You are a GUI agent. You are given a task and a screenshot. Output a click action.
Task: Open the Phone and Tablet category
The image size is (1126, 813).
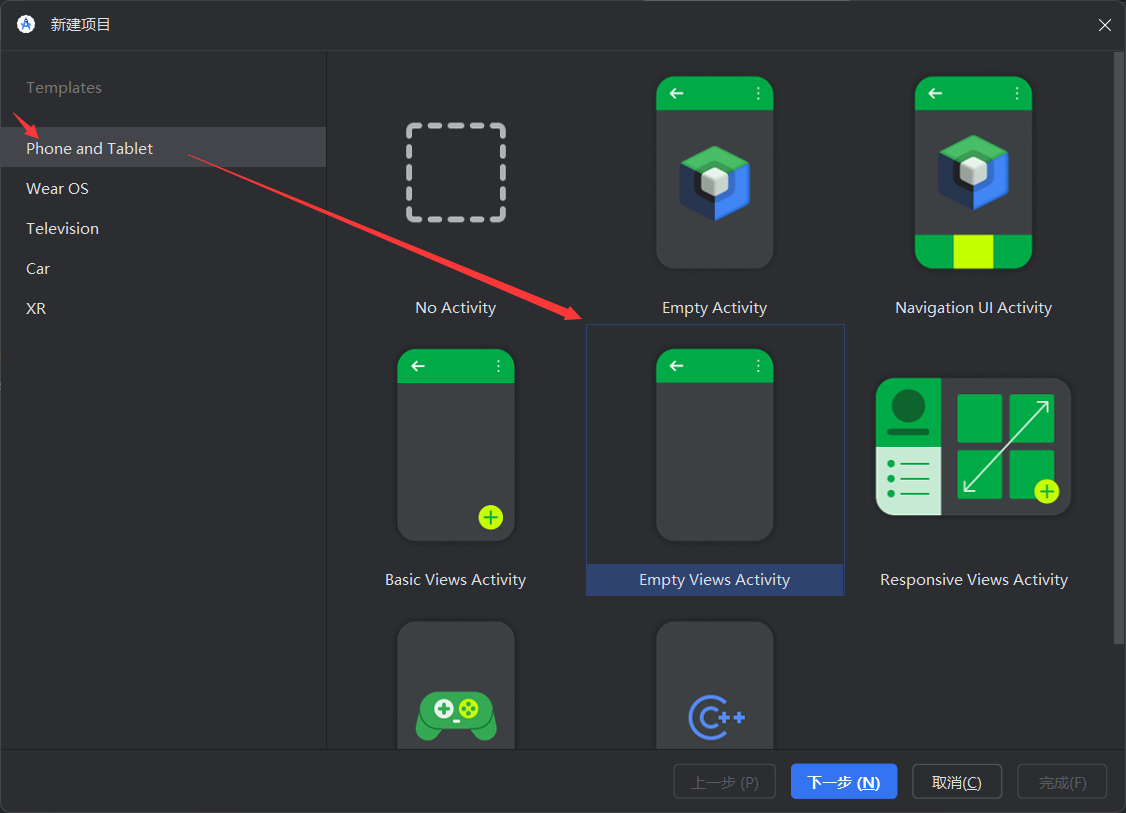[x=163, y=148]
